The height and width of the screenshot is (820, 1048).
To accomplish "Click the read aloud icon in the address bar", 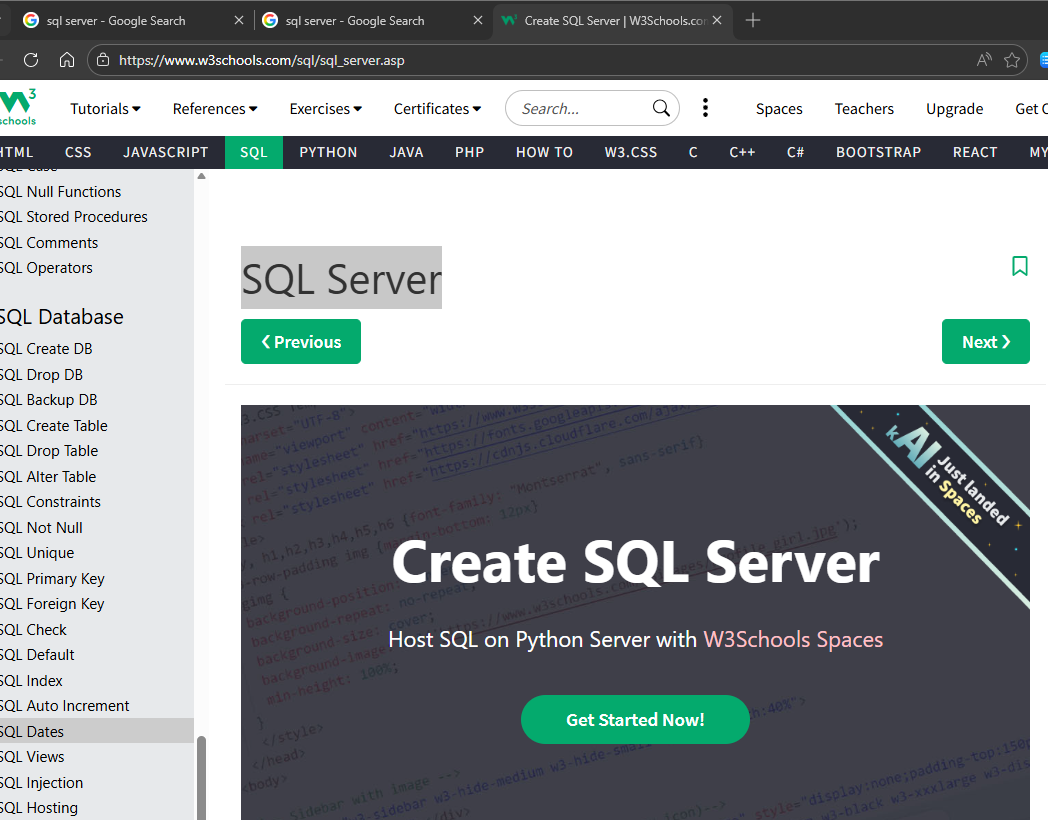I will pos(984,60).
